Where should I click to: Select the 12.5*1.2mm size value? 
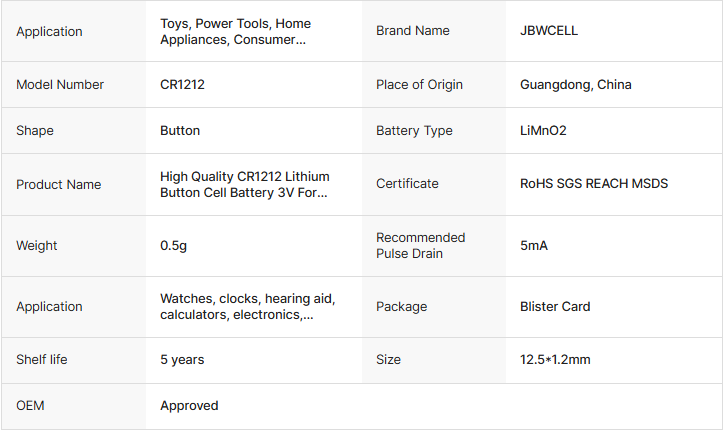click(x=555, y=359)
